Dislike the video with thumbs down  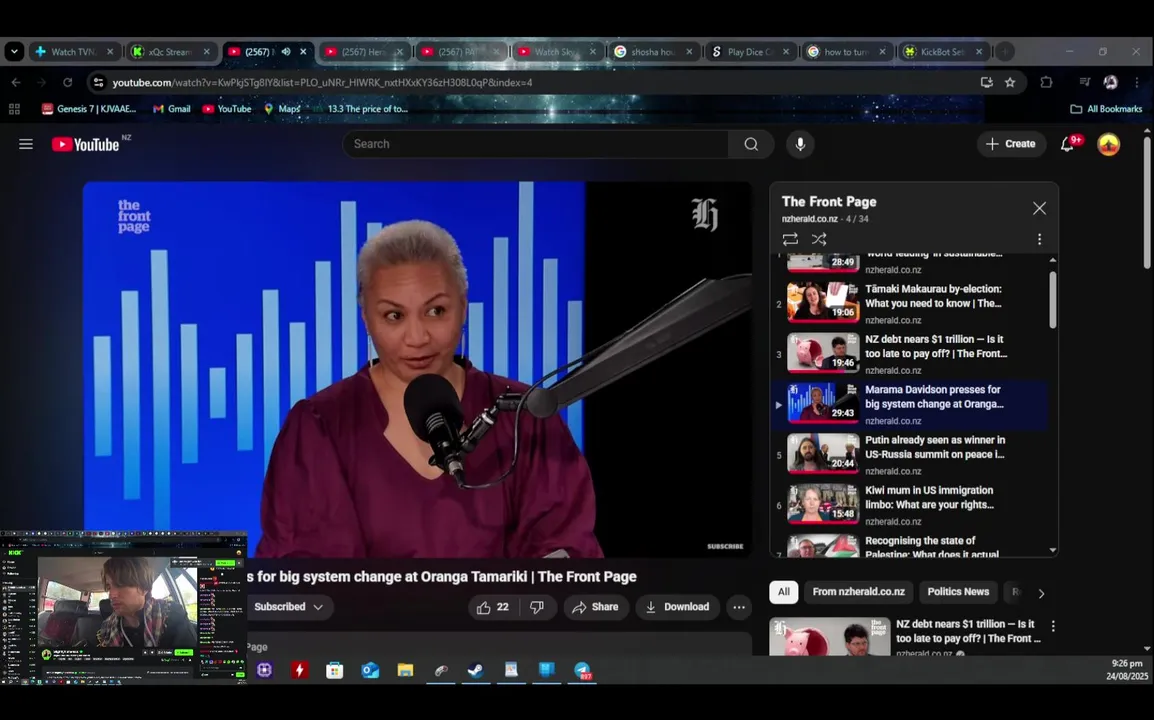pos(537,607)
